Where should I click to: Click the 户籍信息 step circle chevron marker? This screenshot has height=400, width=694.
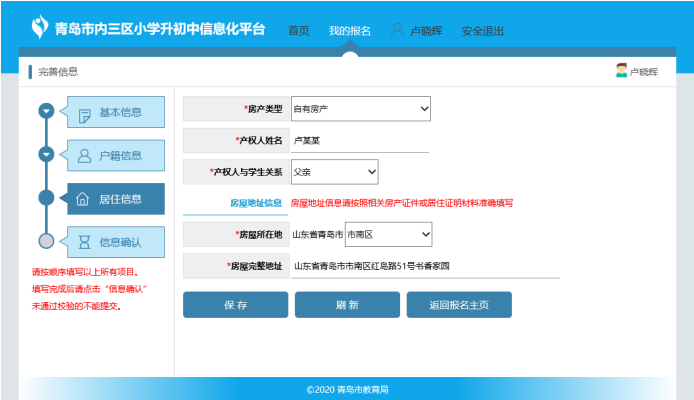coord(46,154)
